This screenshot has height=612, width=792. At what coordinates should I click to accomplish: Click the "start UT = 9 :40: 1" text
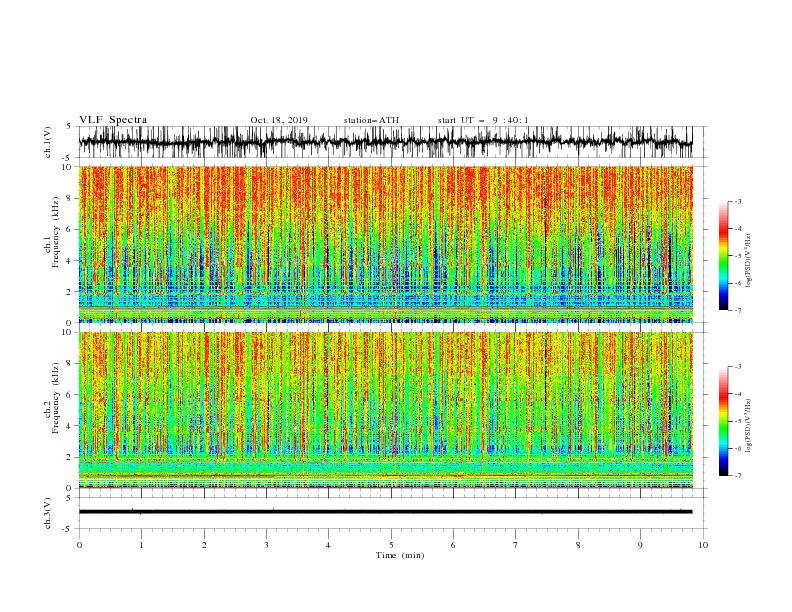point(483,120)
